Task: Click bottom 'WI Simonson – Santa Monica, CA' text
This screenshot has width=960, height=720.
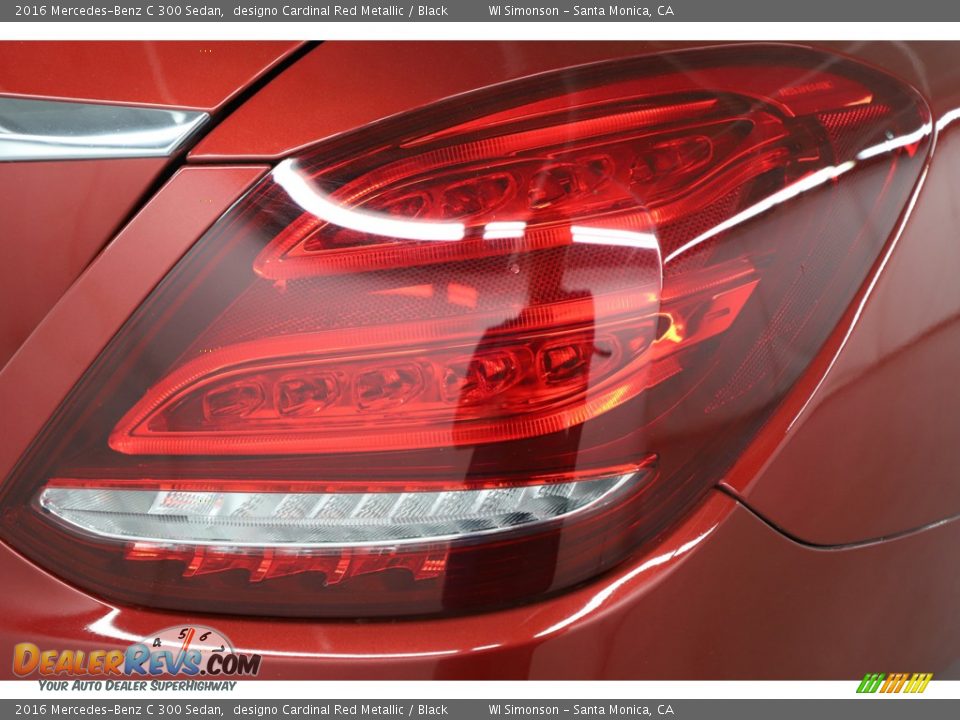Action: [581, 710]
